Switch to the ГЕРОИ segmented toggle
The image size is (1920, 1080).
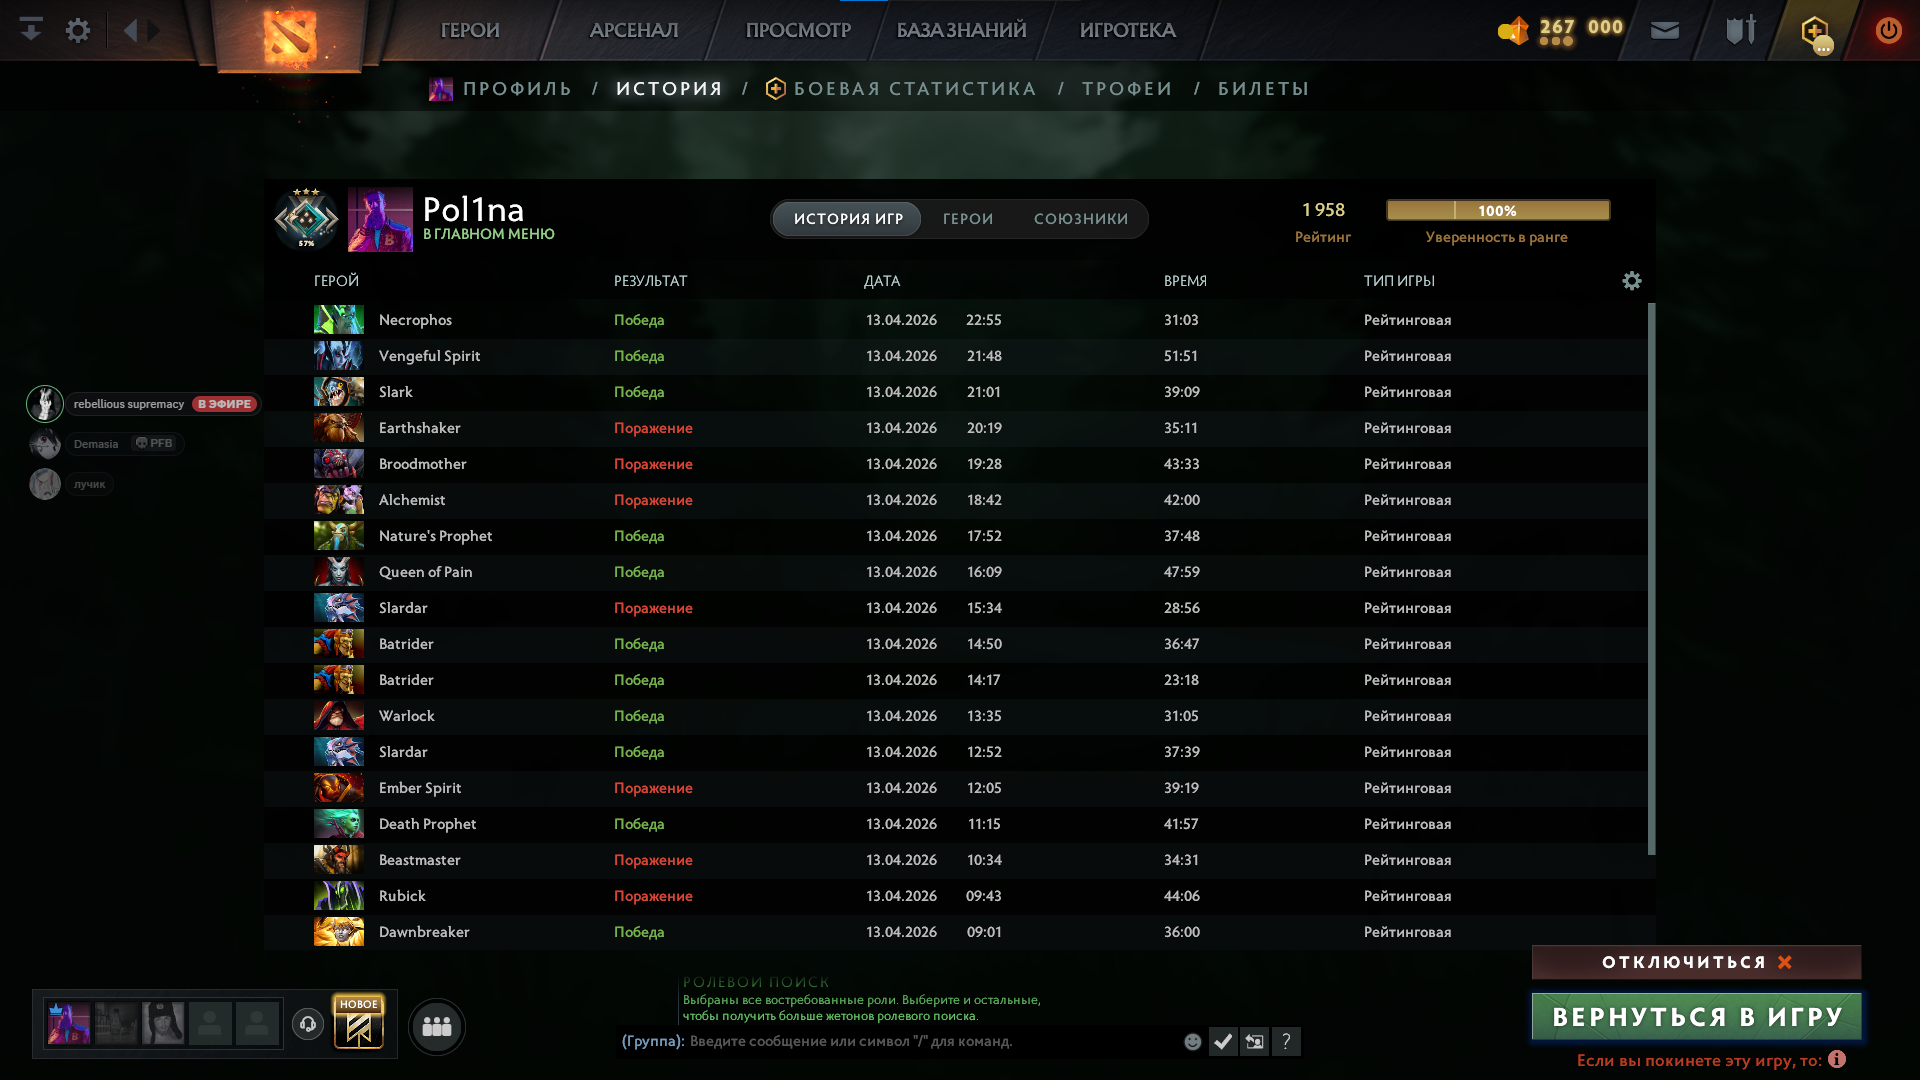pyautogui.click(x=967, y=219)
